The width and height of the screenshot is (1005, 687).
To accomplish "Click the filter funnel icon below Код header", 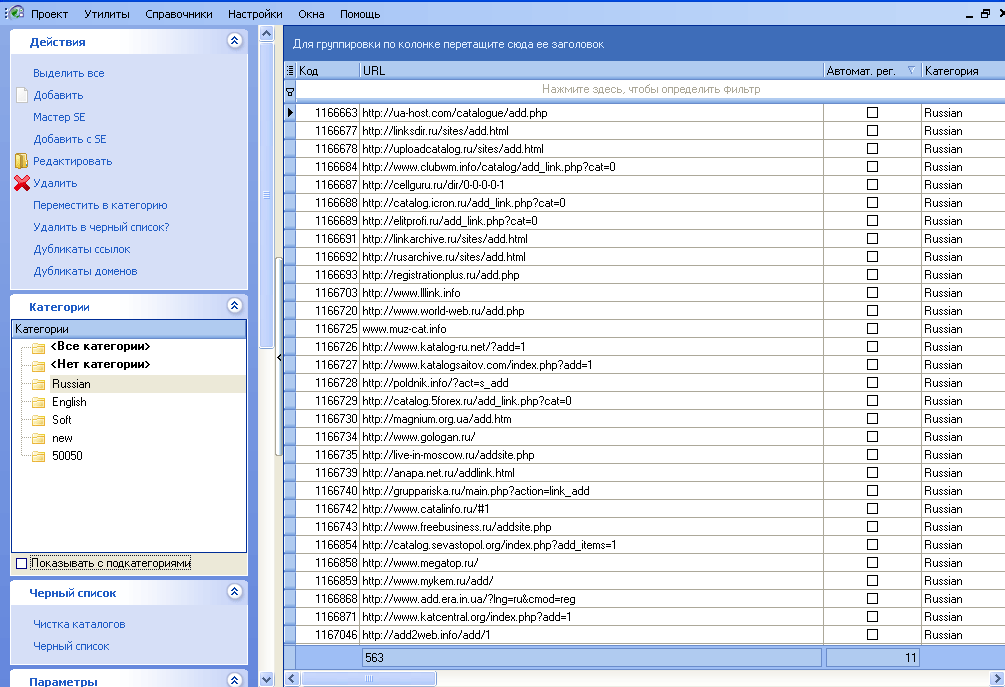I will [x=289, y=91].
